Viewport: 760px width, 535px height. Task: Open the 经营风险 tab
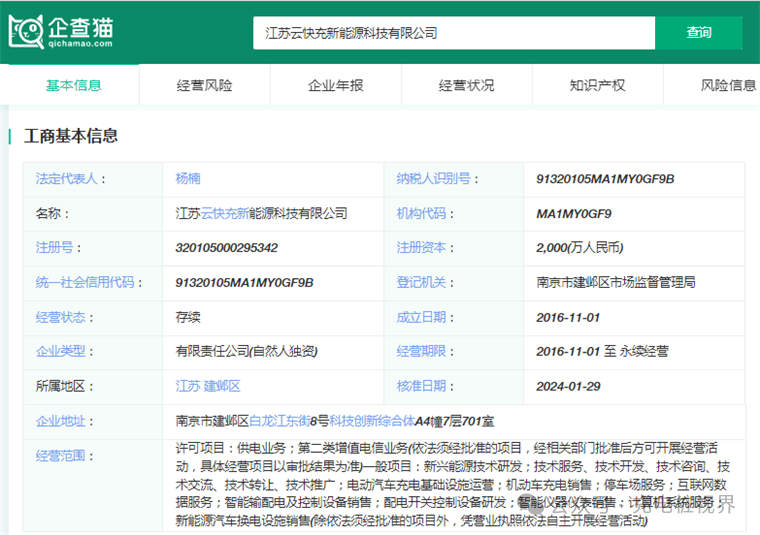[204, 85]
